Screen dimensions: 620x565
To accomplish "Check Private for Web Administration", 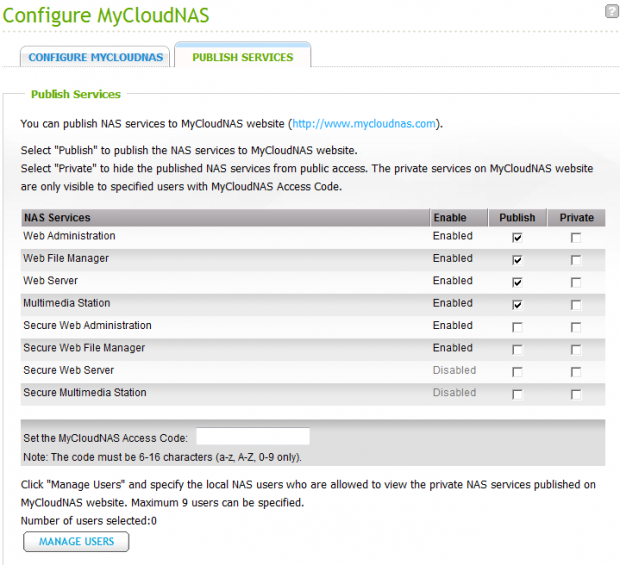I will [576, 238].
